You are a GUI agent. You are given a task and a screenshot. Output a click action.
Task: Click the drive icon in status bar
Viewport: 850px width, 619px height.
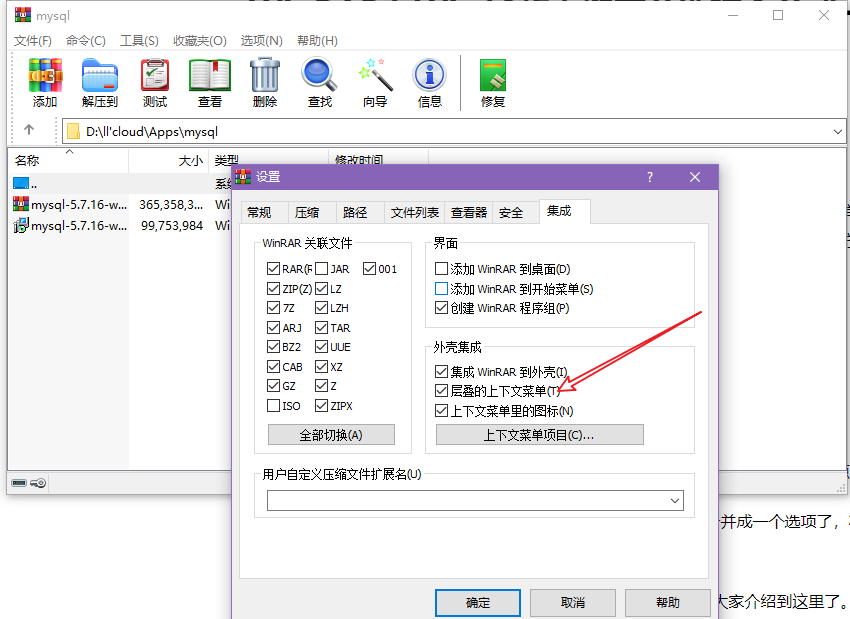tap(19, 483)
